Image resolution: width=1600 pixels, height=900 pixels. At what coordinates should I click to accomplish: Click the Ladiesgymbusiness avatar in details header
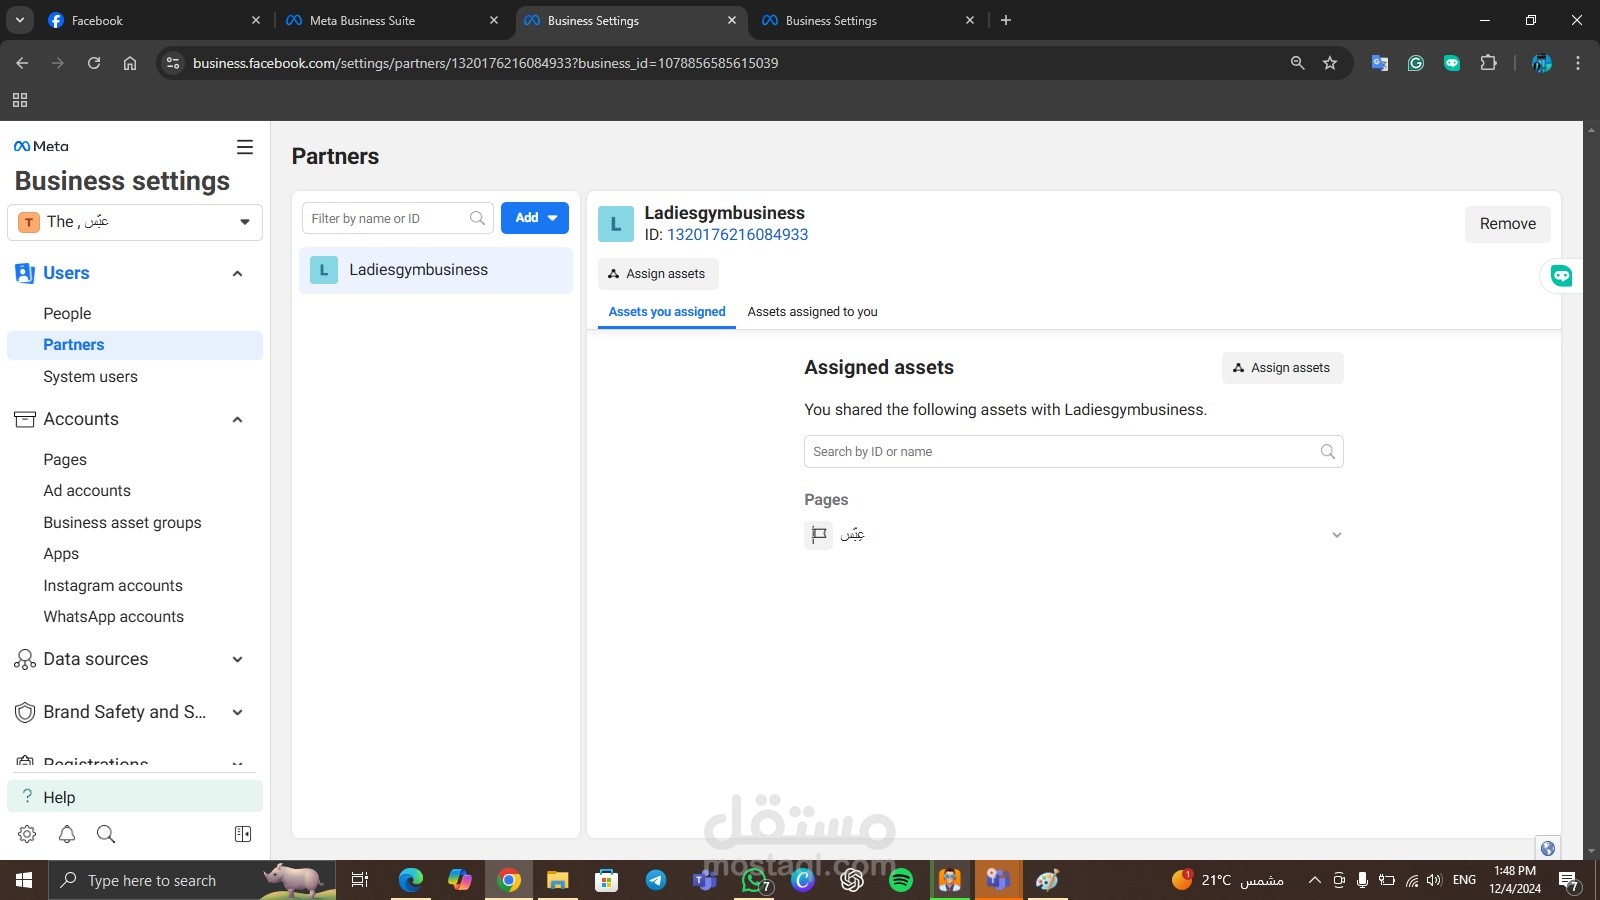pos(616,224)
